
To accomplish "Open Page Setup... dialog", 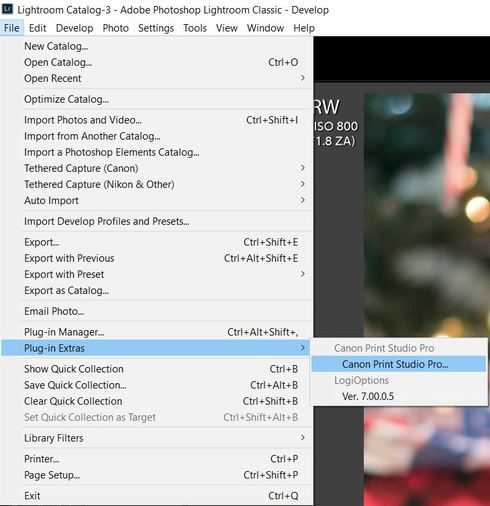I will (x=157, y=475).
